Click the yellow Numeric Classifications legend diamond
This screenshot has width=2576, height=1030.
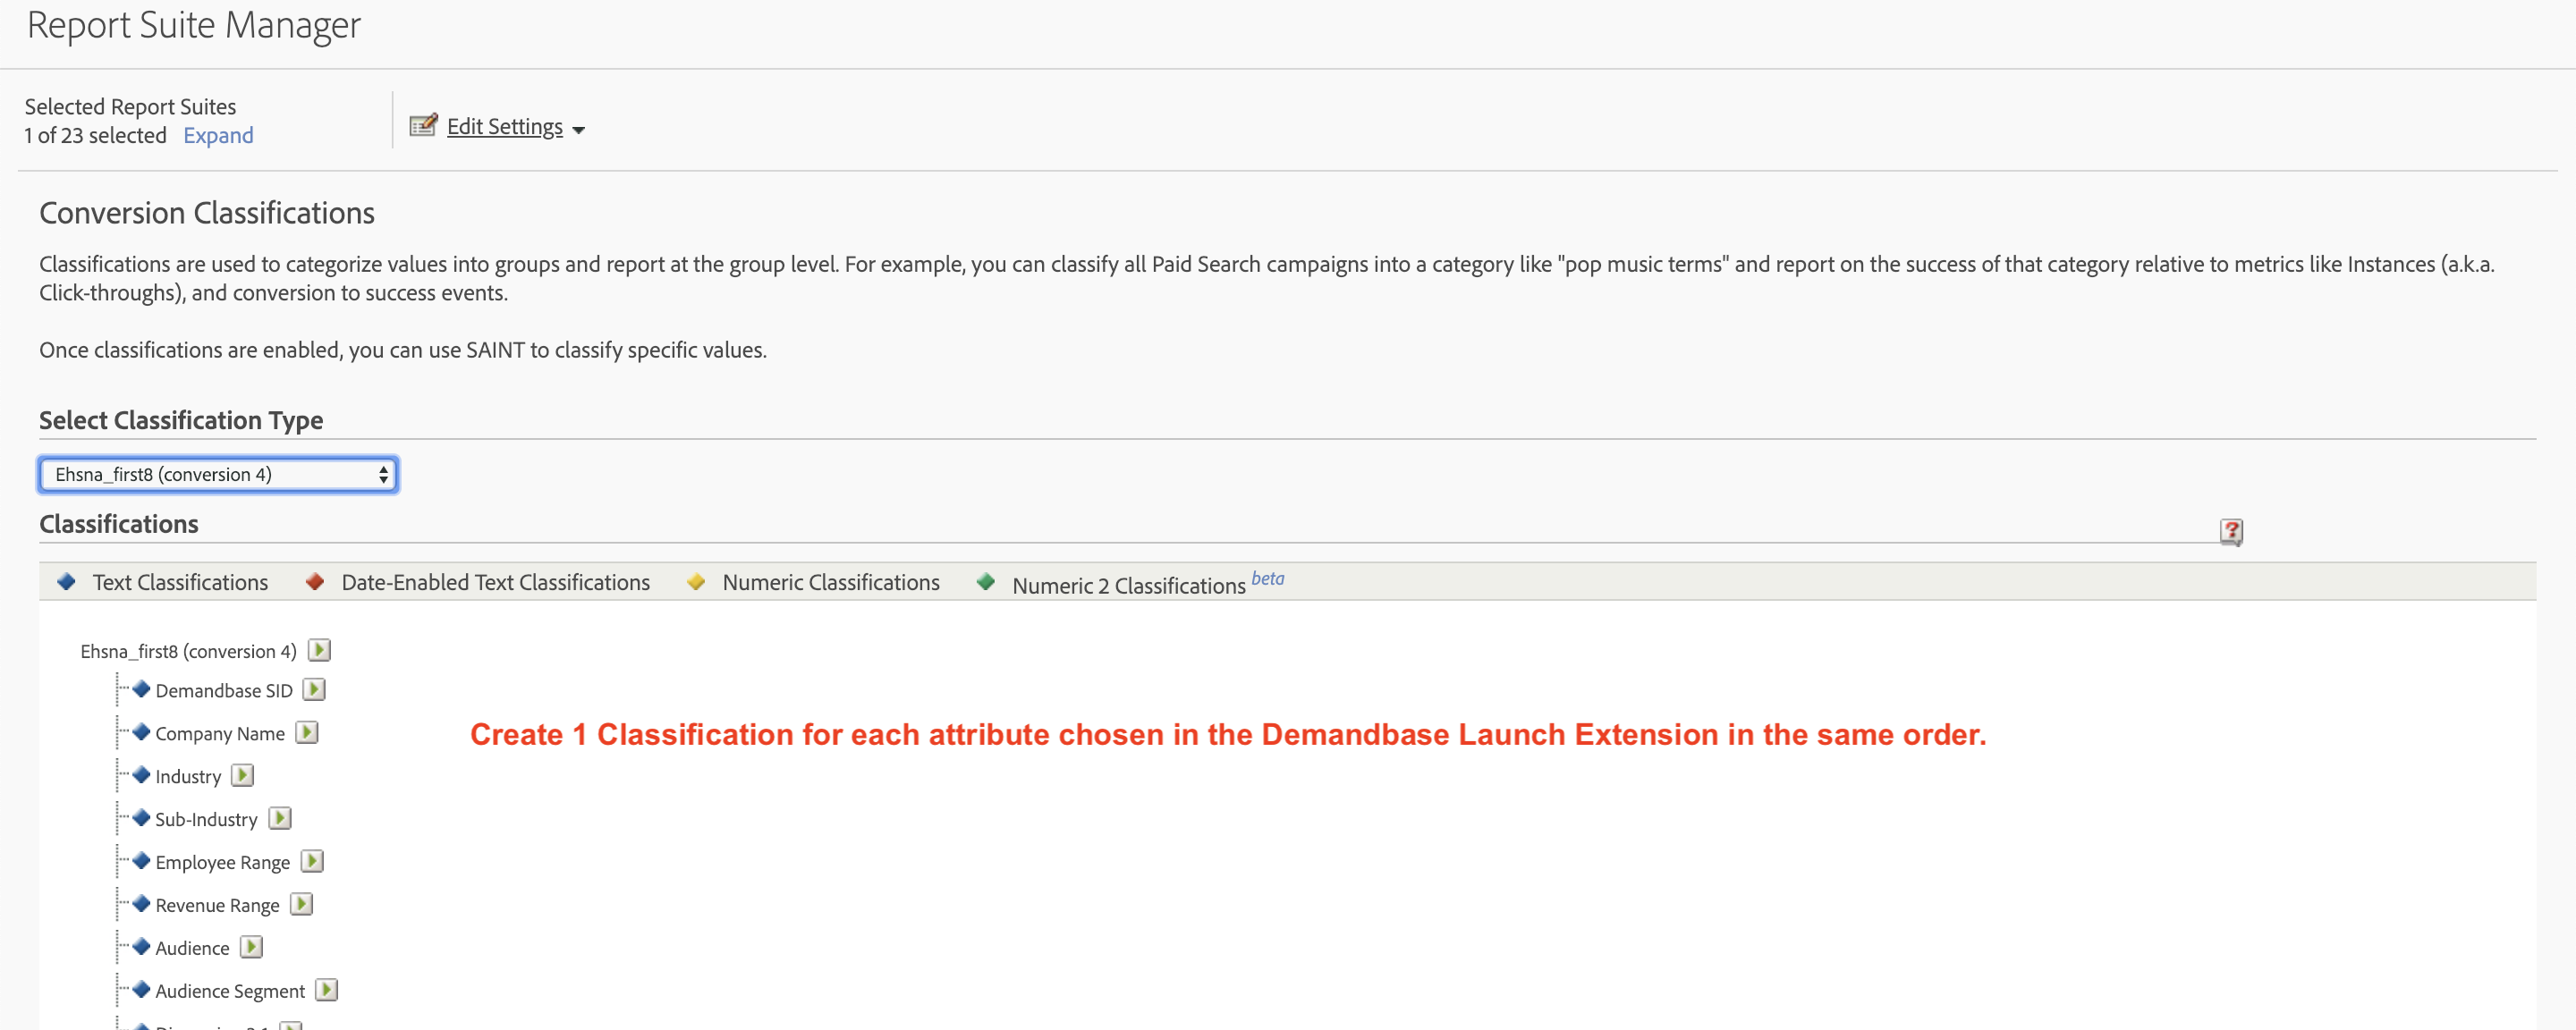(696, 581)
